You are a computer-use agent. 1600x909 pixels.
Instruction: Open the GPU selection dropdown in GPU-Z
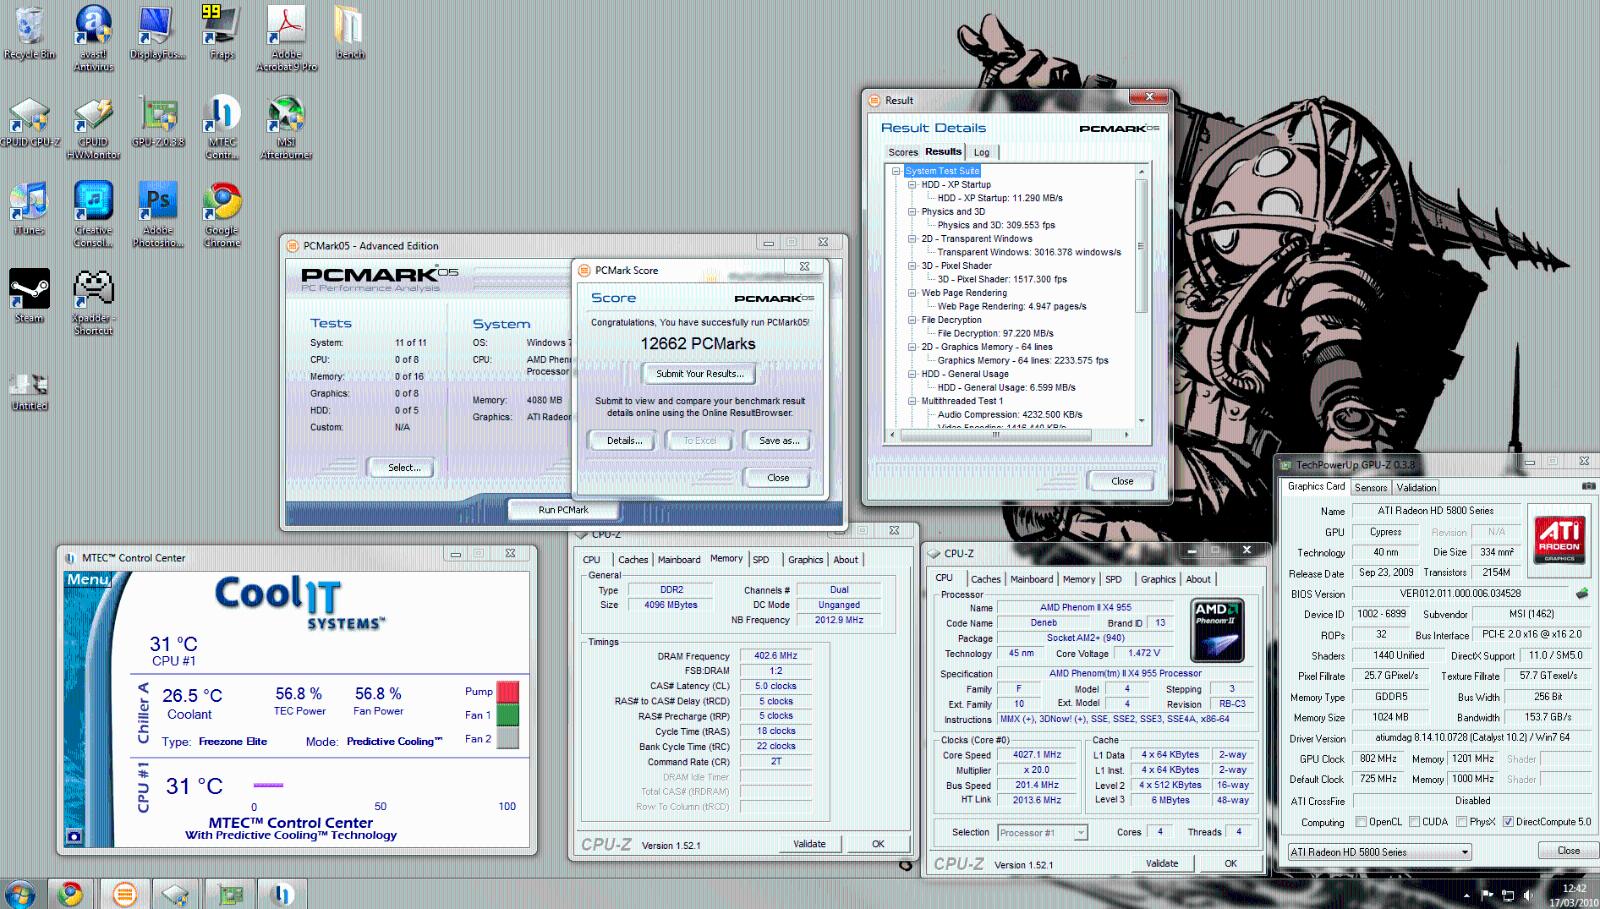[1379, 852]
